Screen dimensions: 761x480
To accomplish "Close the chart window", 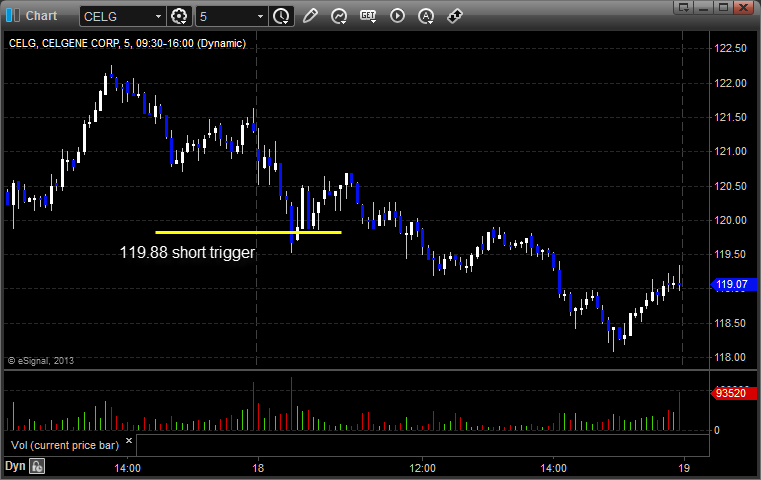I will [743, 7].
